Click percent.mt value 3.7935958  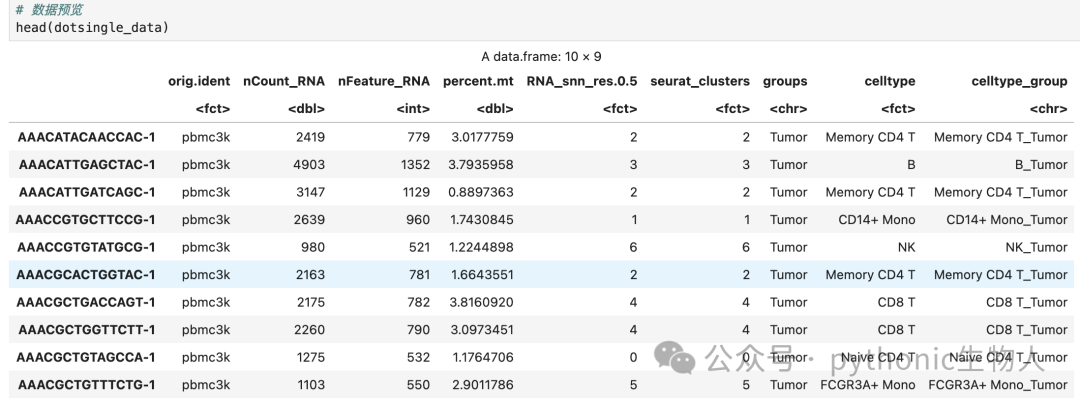[x=481, y=165]
